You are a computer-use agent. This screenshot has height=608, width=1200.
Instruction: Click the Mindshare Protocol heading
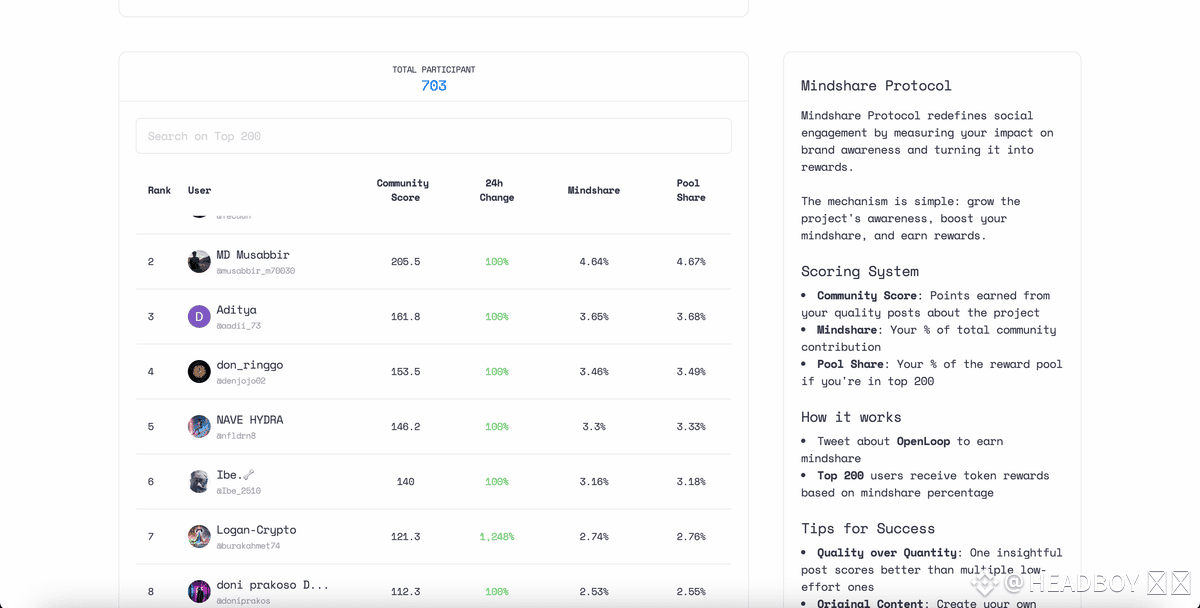(876, 86)
